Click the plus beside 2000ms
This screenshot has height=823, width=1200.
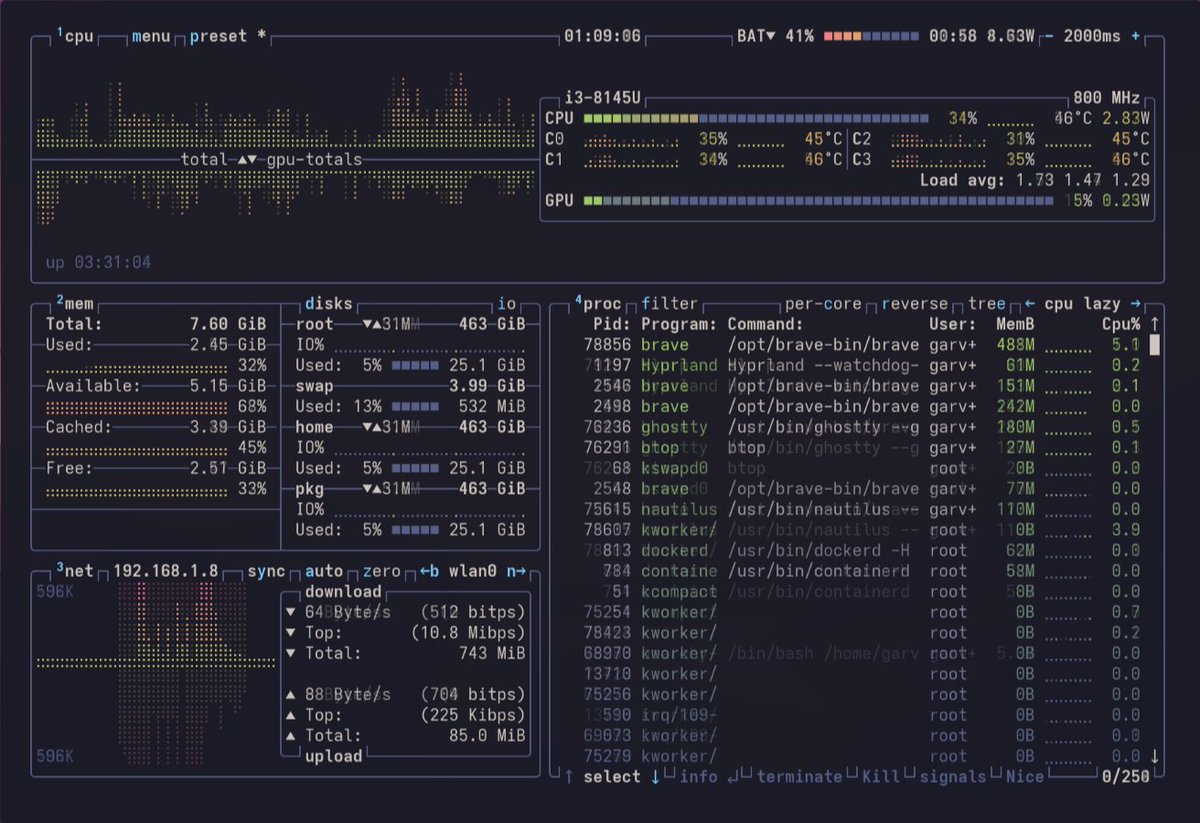tap(1135, 36)
